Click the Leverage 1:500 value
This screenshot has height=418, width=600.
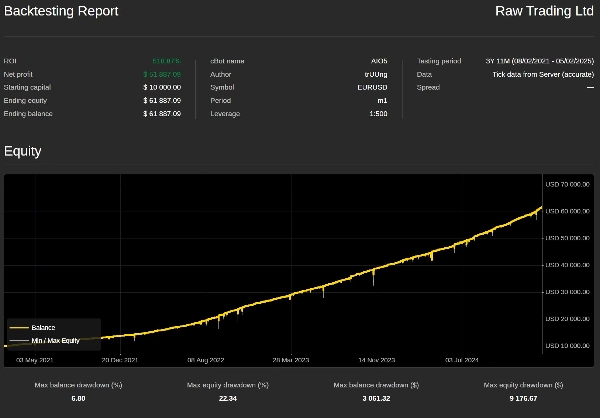pyautogui.click(x=378, y=113)
